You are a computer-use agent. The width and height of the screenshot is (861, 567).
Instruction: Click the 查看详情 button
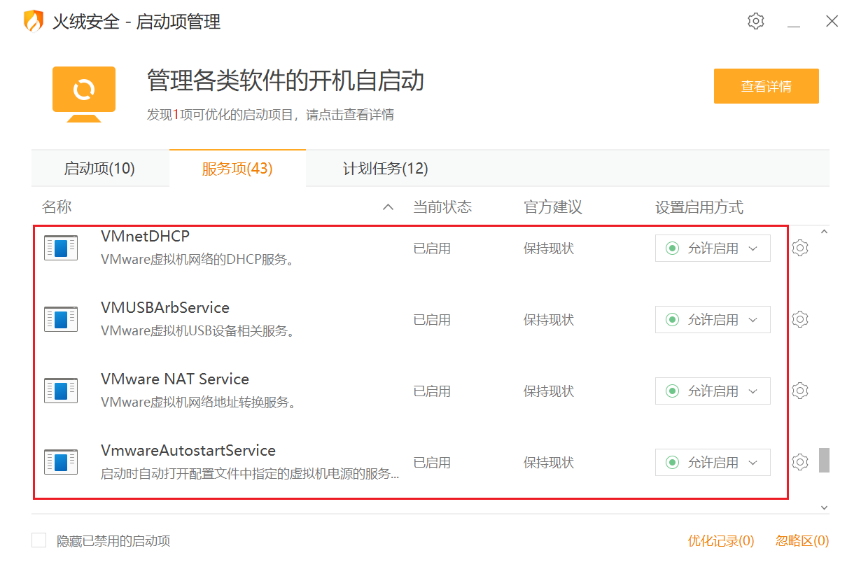pyautogui.click(x=766, y=86)
